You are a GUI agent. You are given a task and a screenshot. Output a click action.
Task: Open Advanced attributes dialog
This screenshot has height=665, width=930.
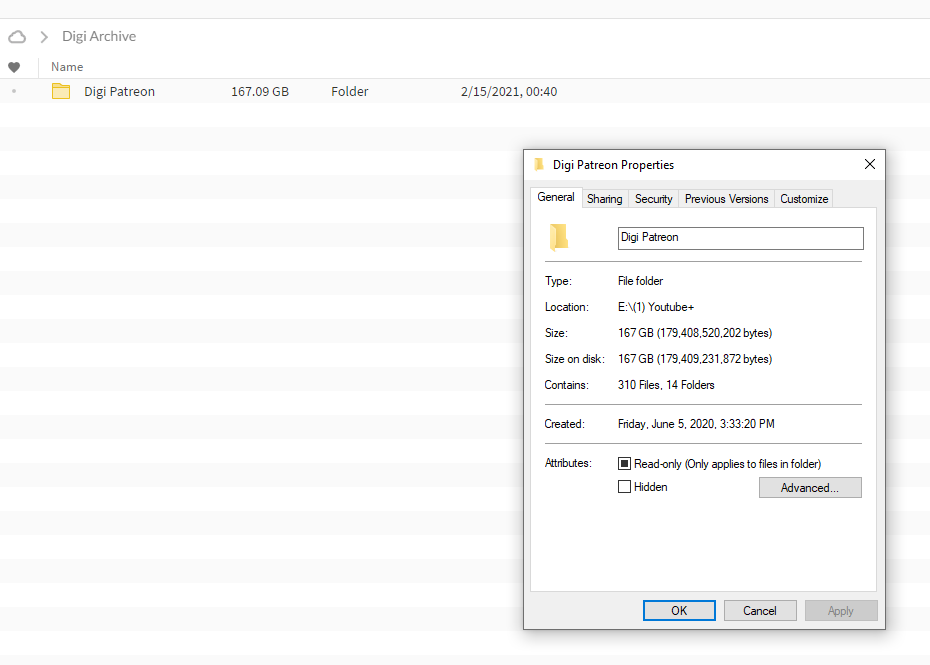coord(810,488)
